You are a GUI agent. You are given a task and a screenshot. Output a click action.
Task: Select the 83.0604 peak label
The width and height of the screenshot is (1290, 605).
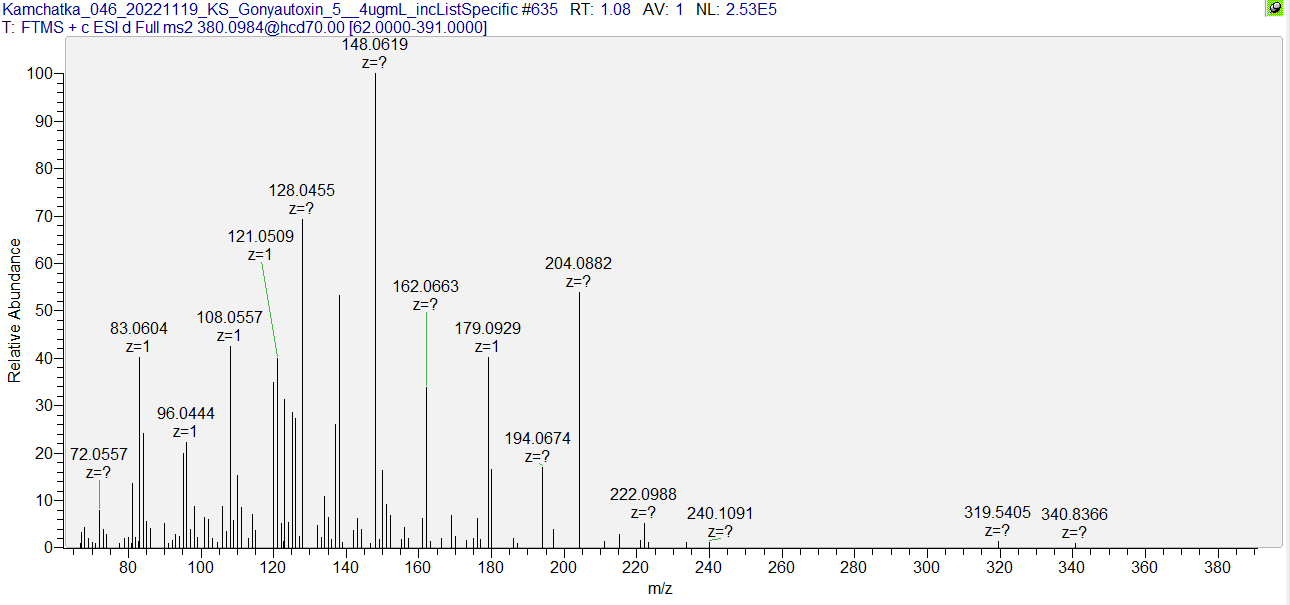[138, 329]
